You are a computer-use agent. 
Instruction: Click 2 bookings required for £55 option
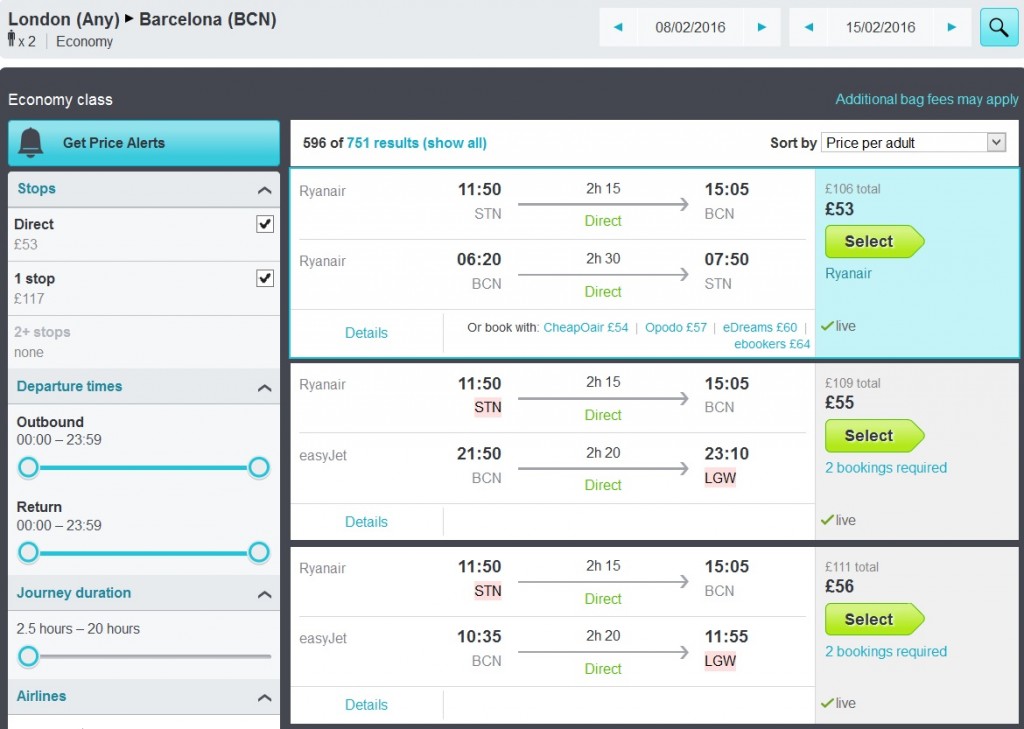[886, 468]
